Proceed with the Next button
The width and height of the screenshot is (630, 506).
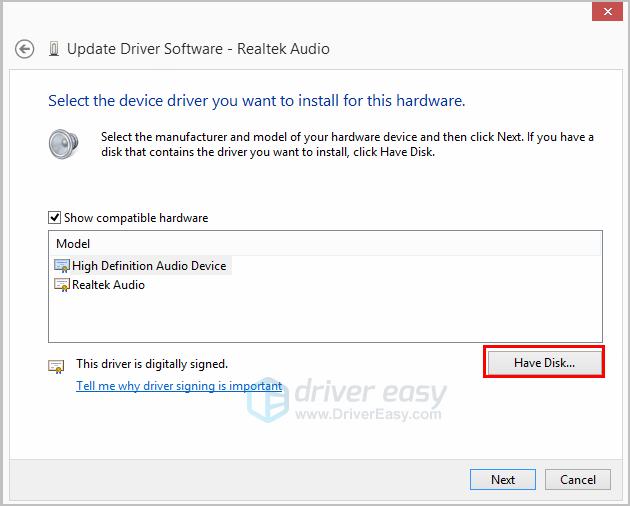pyautogui.click(x=503, y=479)
